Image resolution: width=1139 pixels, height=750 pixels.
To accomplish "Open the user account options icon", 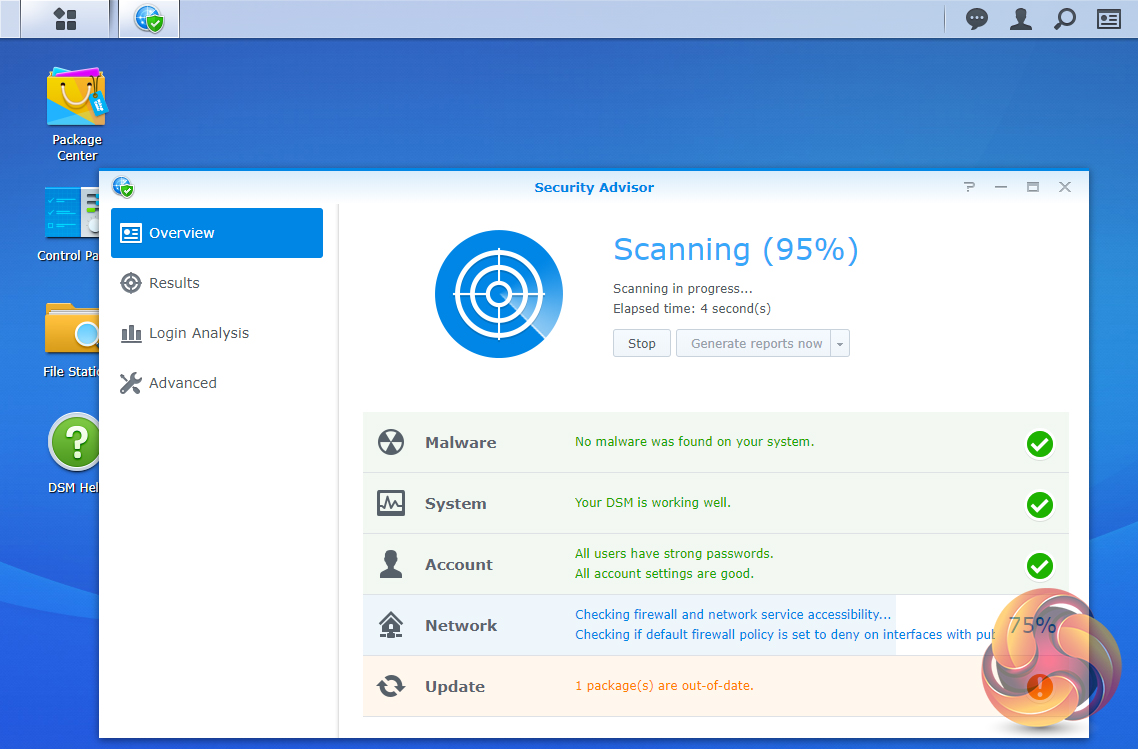I will point(1020,19).
